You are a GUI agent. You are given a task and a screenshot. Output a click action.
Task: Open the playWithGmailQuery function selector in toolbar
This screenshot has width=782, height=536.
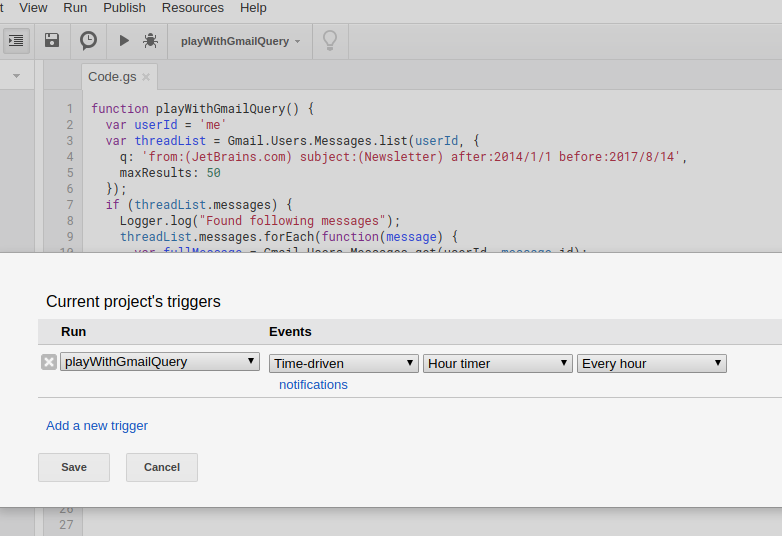pyautogui.click(x=240, y=41)
